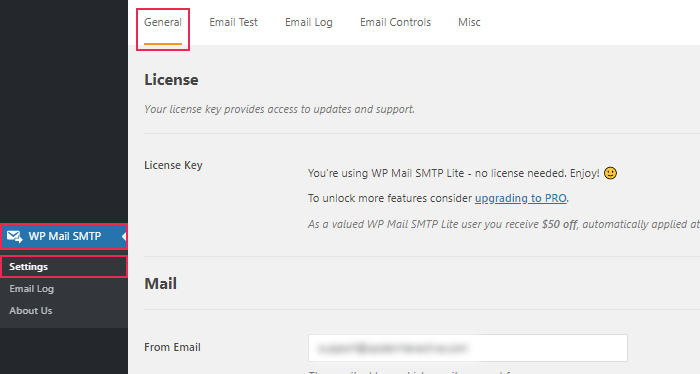
Task: Click the WP Mail SMTP menu label
Action: click(65, 236)
